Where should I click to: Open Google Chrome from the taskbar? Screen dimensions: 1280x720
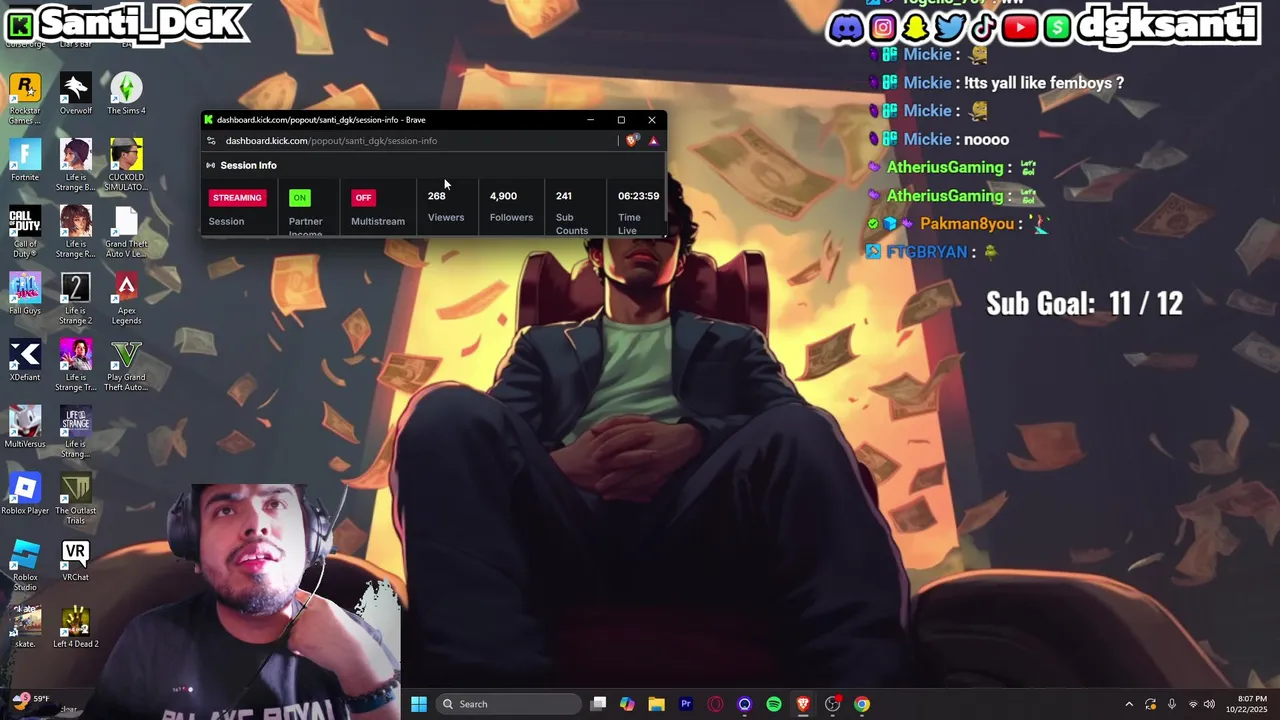(x=862, y=704)
